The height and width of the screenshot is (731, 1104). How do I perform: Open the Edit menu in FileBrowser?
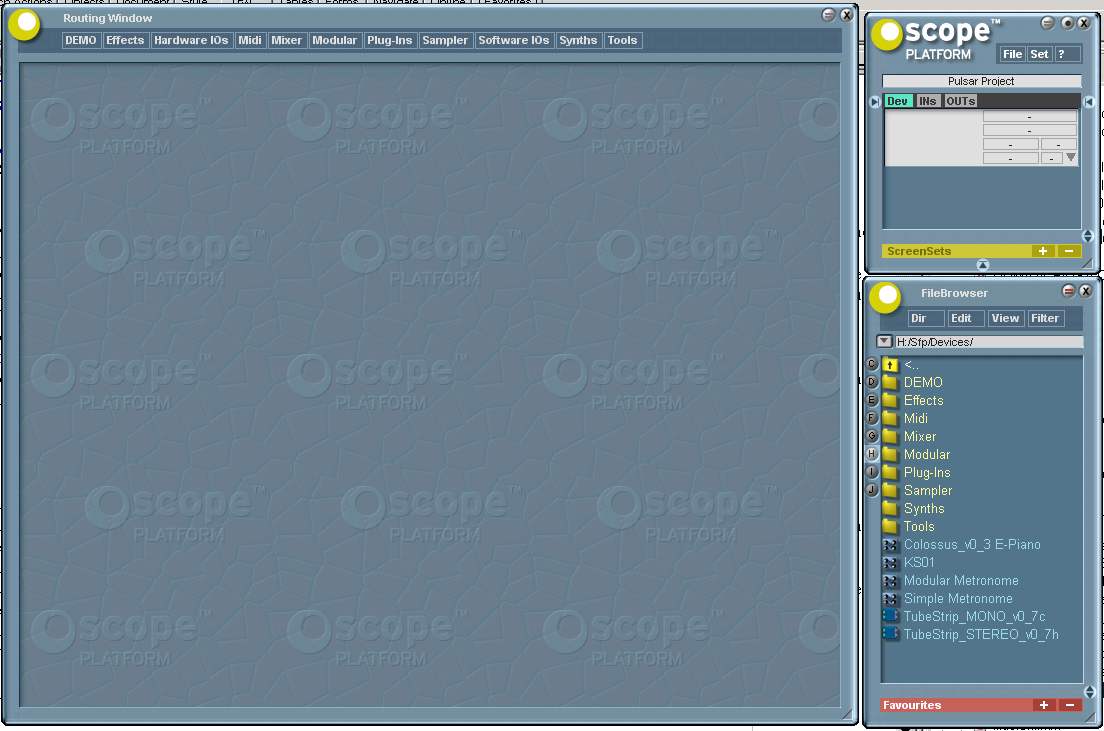point(965,318)
